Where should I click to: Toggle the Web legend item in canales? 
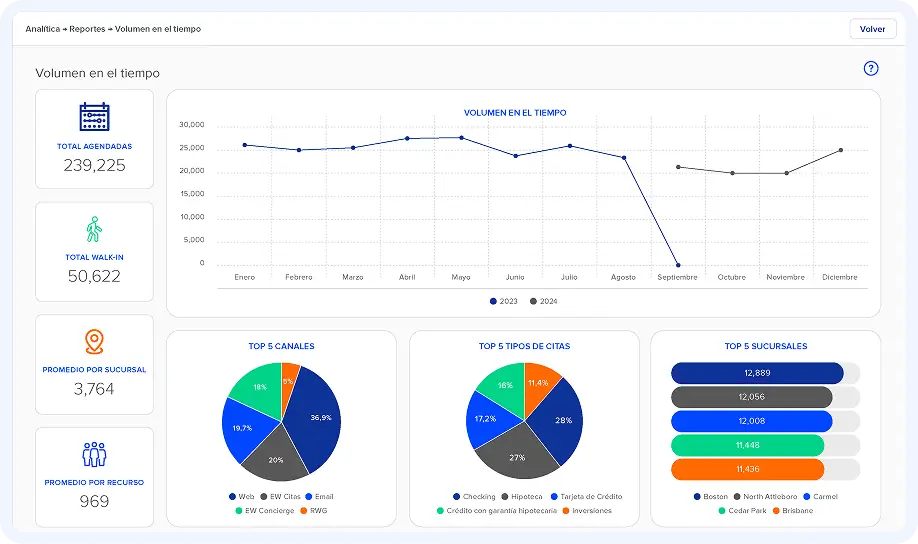(x=241, y=497)
